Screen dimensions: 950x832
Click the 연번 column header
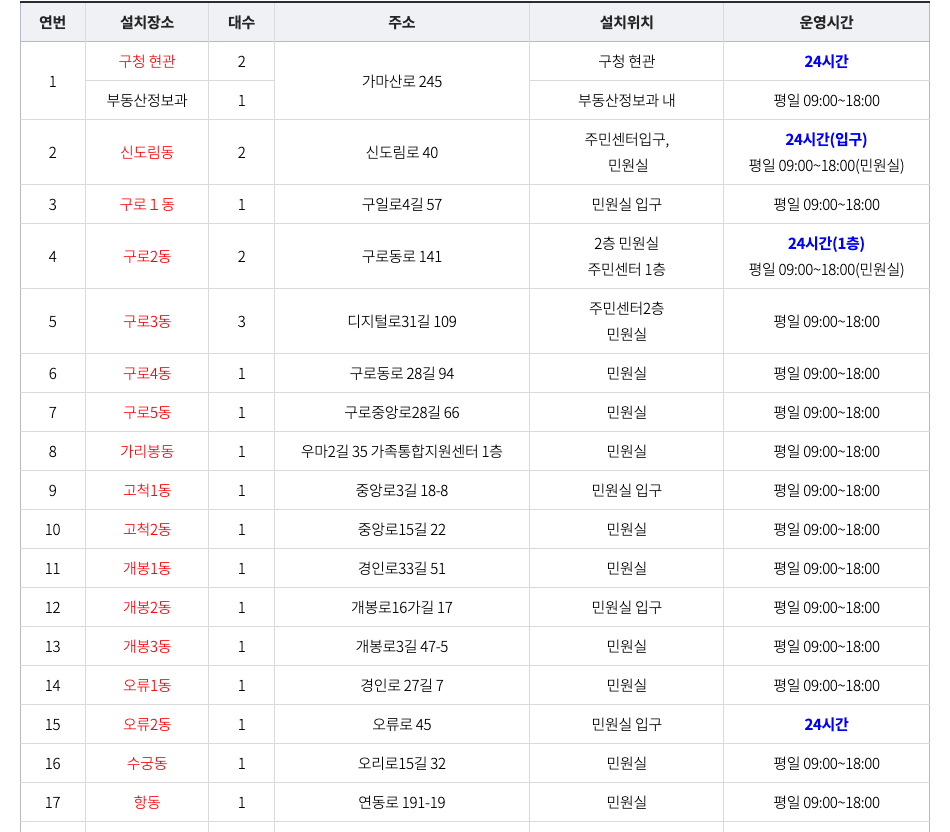click(x=53, y=22)
